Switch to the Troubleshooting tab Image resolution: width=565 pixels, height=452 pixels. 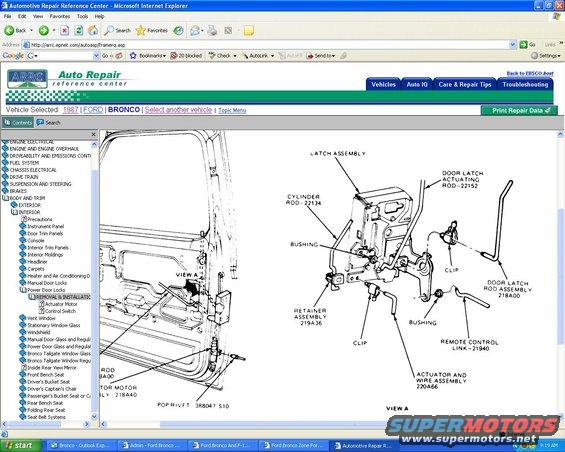point(525,84)
